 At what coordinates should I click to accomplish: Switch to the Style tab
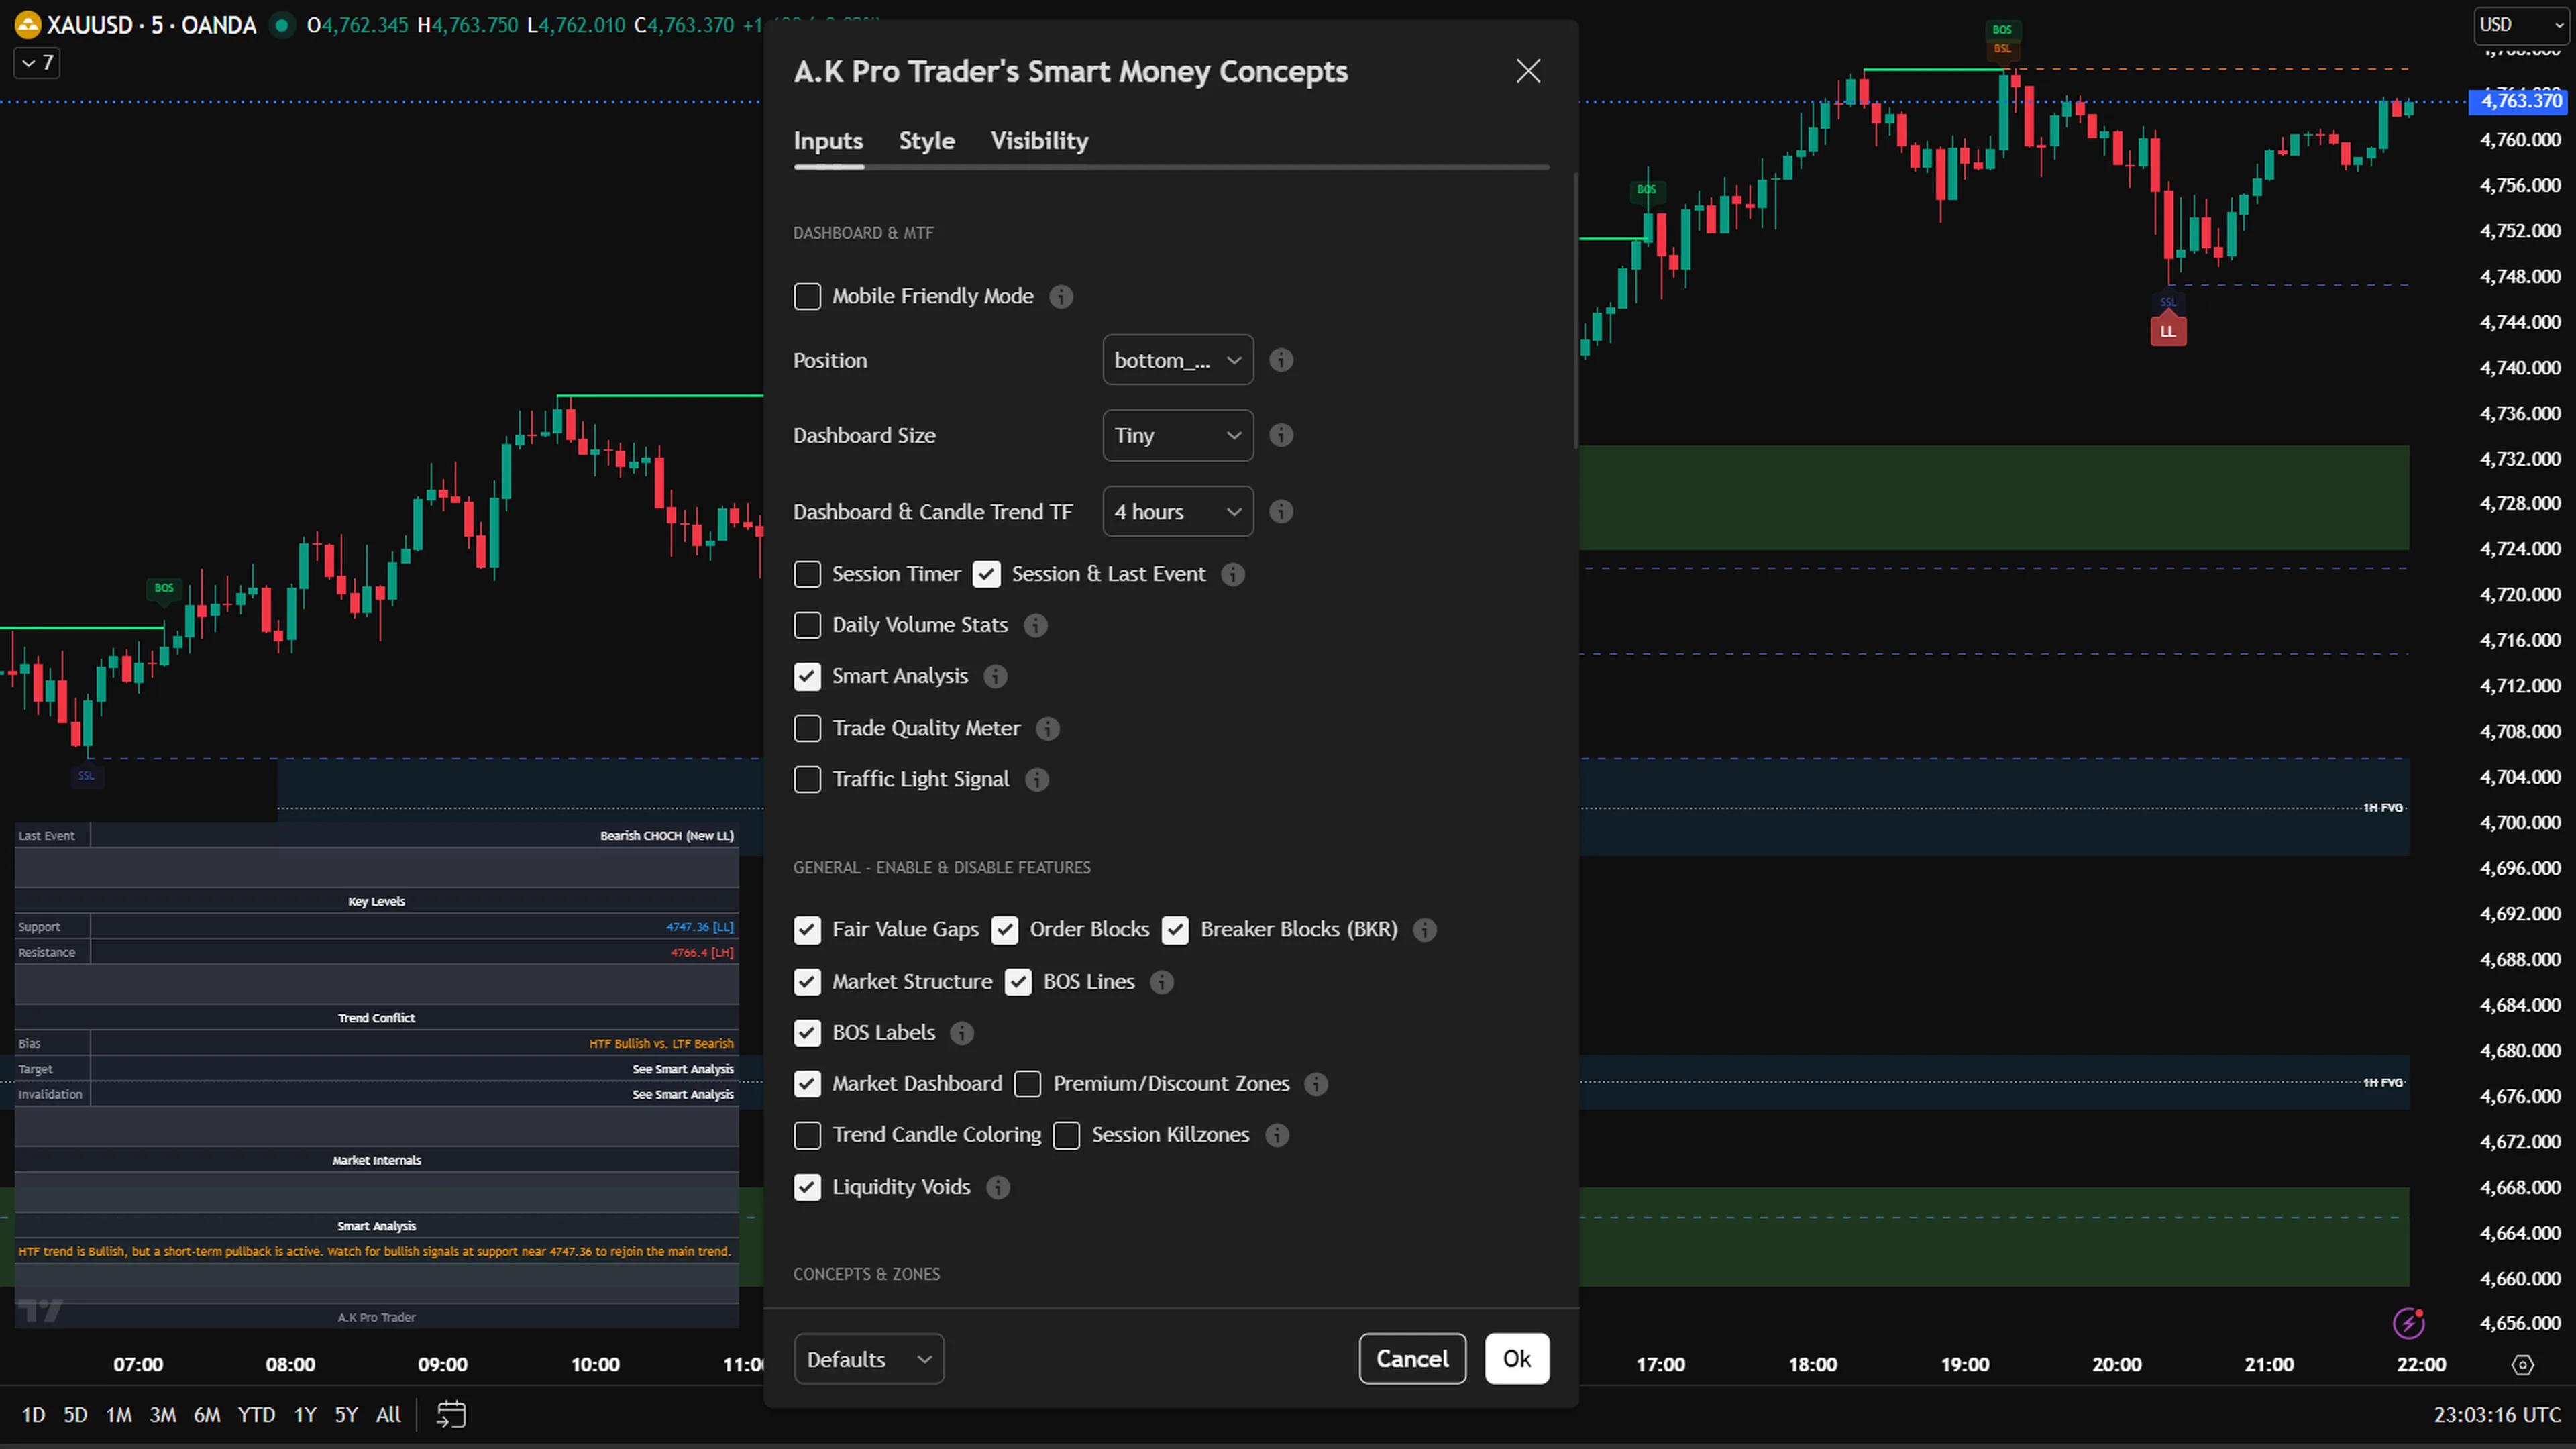click(x=926, y=141)
